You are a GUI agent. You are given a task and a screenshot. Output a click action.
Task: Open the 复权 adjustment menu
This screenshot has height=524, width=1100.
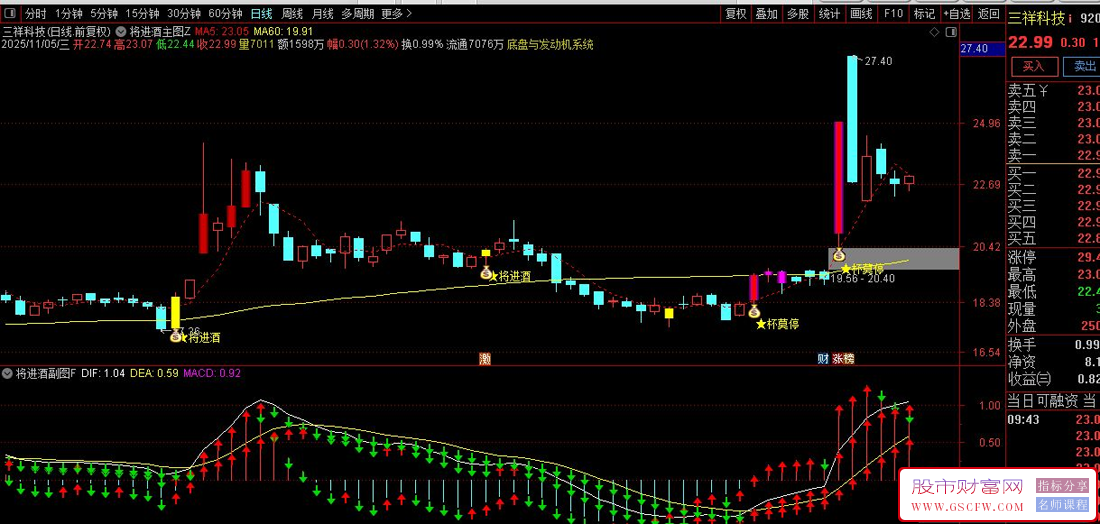coord(736,13)
